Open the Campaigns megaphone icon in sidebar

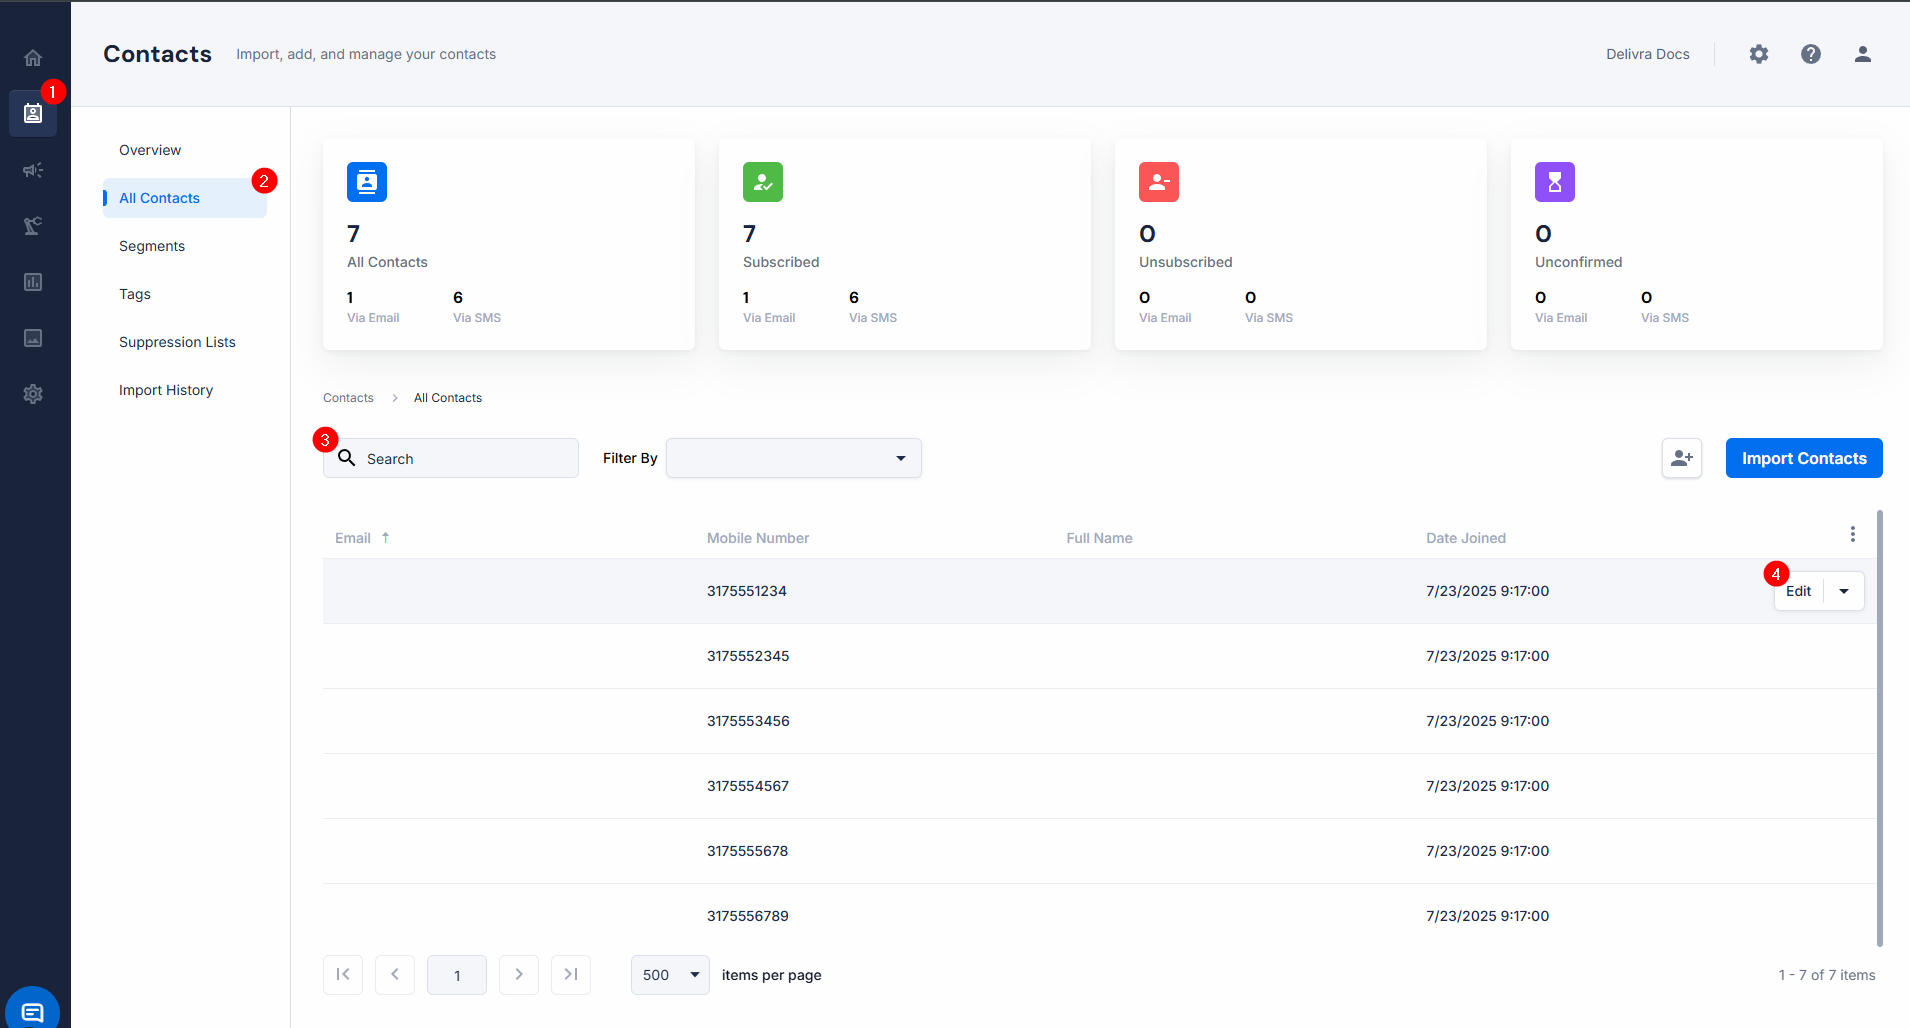tap(33, 170)
